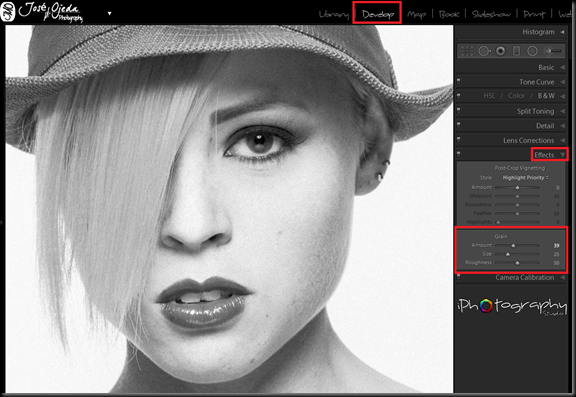Viewport: 576px width, 397px height.
Task: Click the vignetting Amount slider handle
Action: point(517,187)
